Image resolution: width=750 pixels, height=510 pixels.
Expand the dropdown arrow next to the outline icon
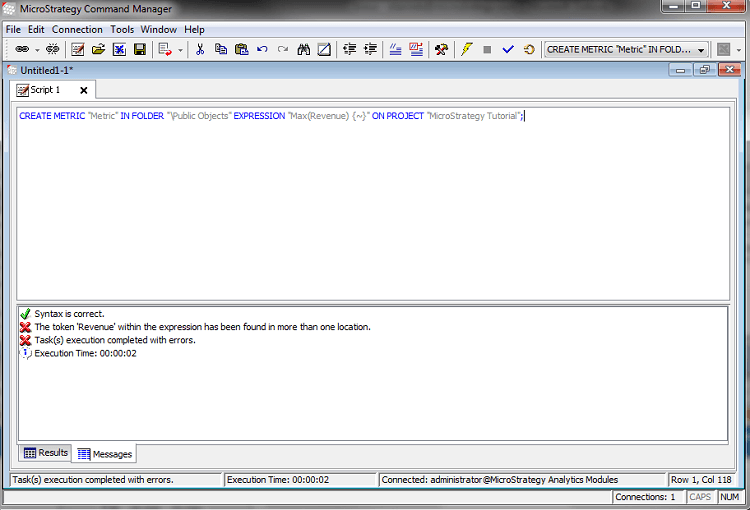(180, 50)
